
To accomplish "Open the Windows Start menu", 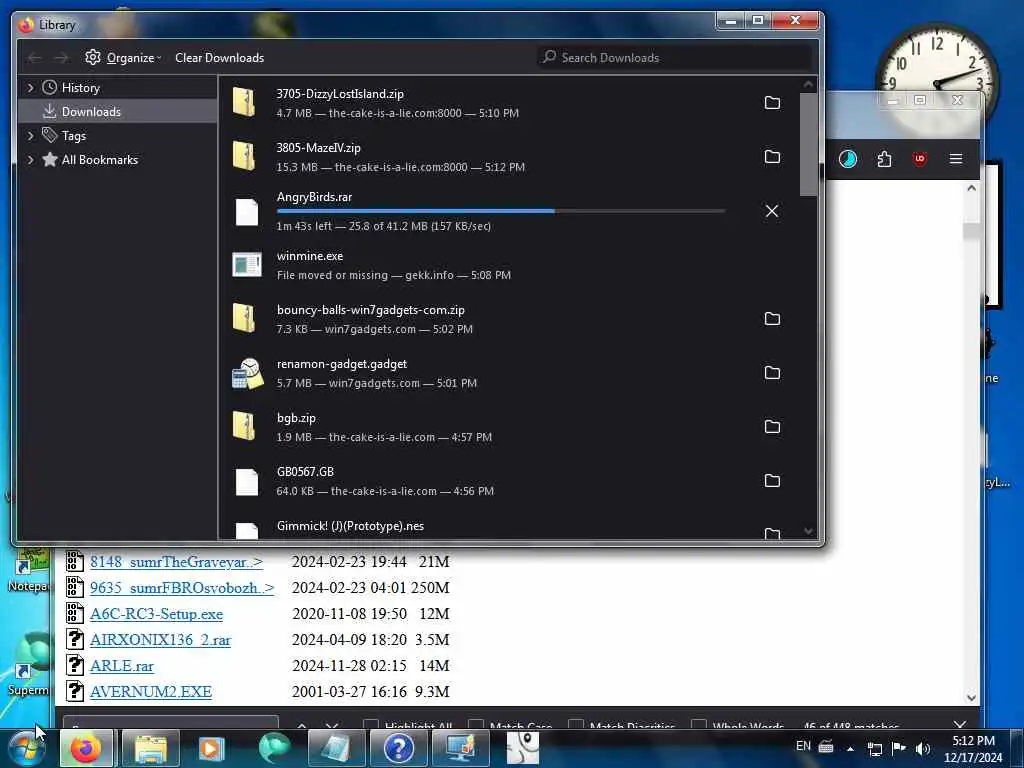I will [26, 748].
